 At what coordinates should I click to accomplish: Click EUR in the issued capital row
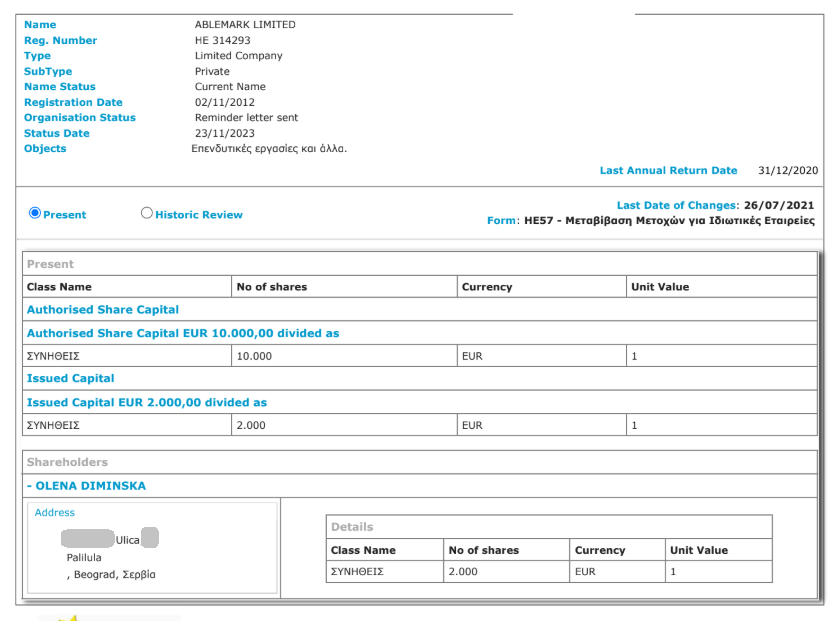pos(472,426)
